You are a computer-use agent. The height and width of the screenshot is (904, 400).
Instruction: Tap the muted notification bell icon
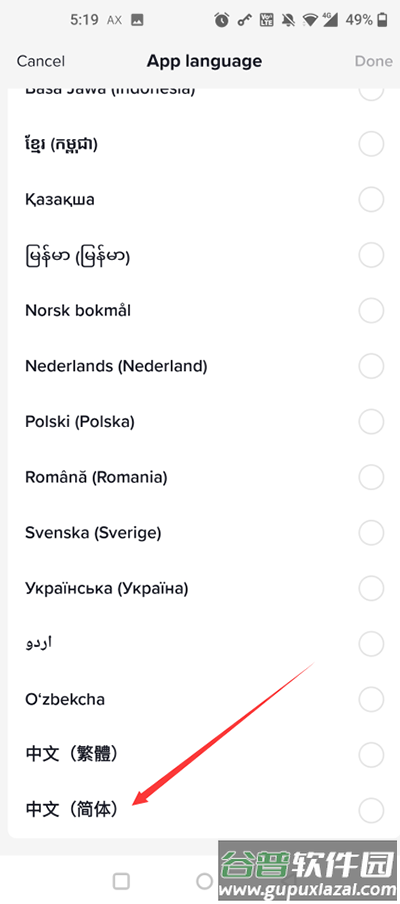(288, 20)
